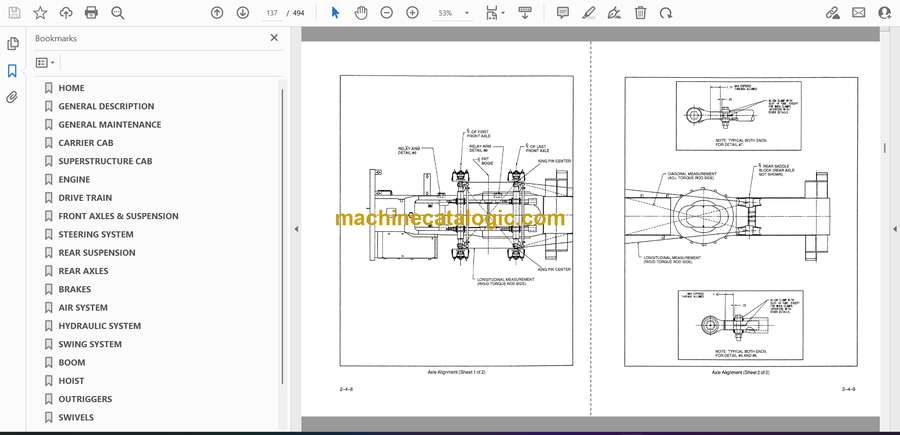Open the Attachments paperclip panel

tap(12, 97)
